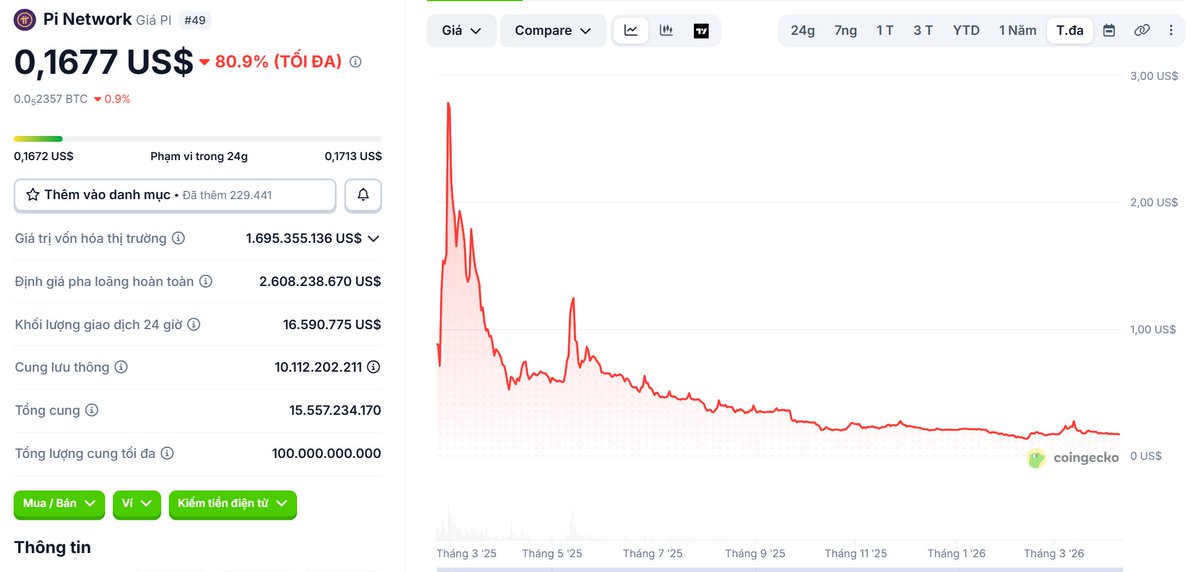
Task: Switch to candlestick chart view
Action: pos(666,30)
